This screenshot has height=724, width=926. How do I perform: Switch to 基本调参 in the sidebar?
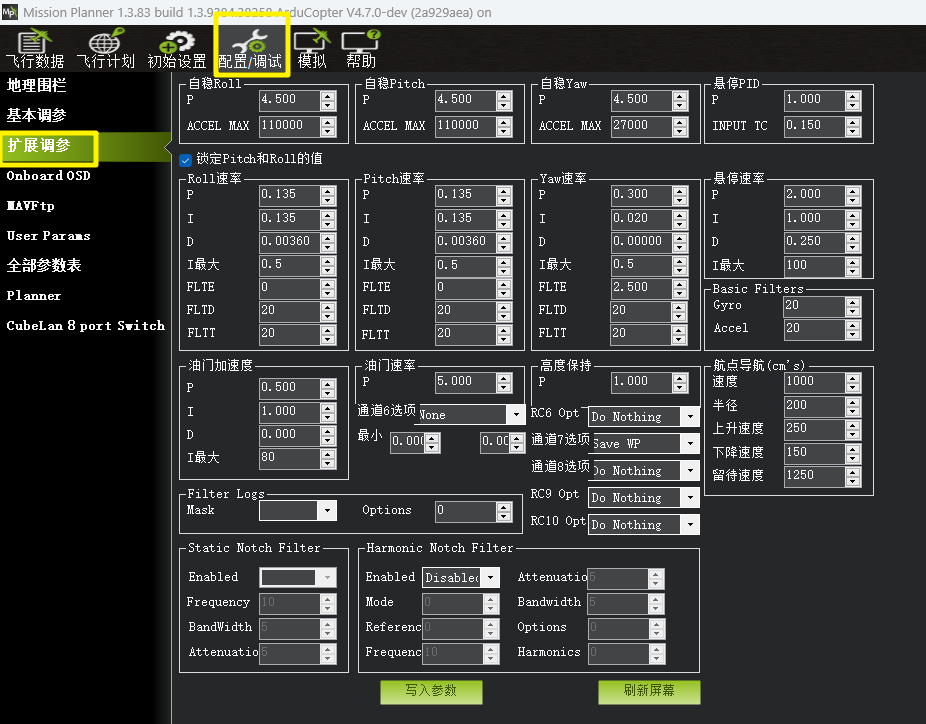pos(37,116)
